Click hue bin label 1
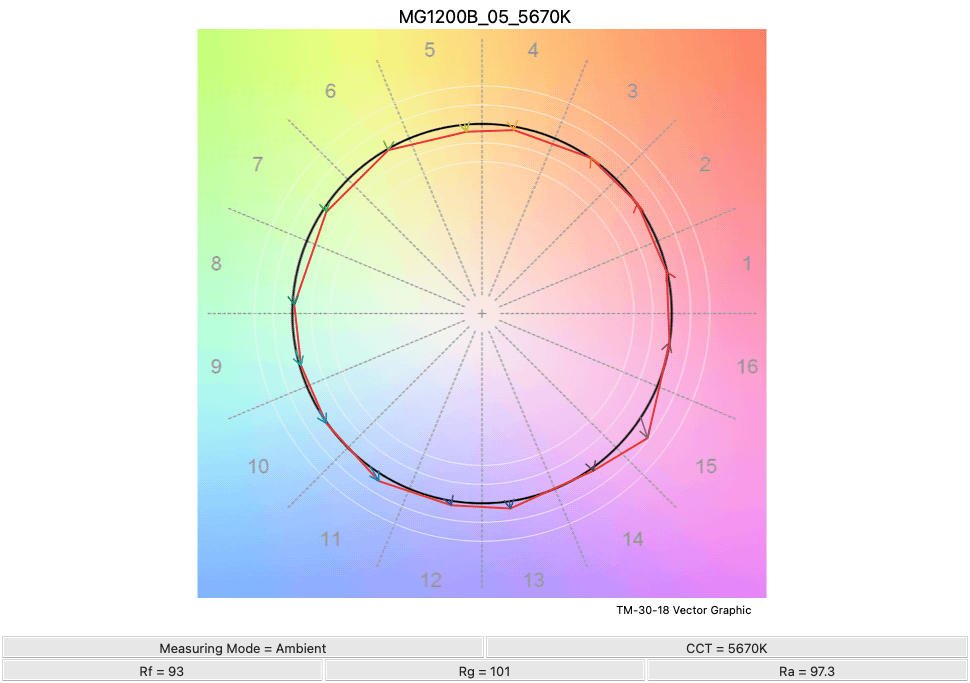Image resolution: width=970 pixels, height=683 pixels. point(747,264)
